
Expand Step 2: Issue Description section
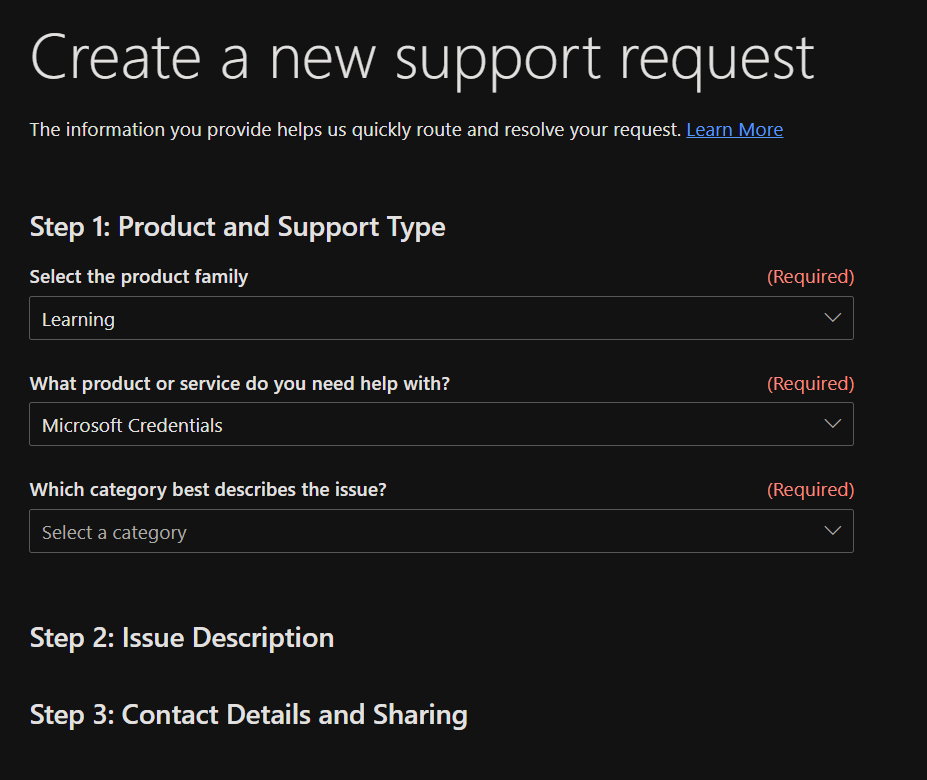coord(182,638)
